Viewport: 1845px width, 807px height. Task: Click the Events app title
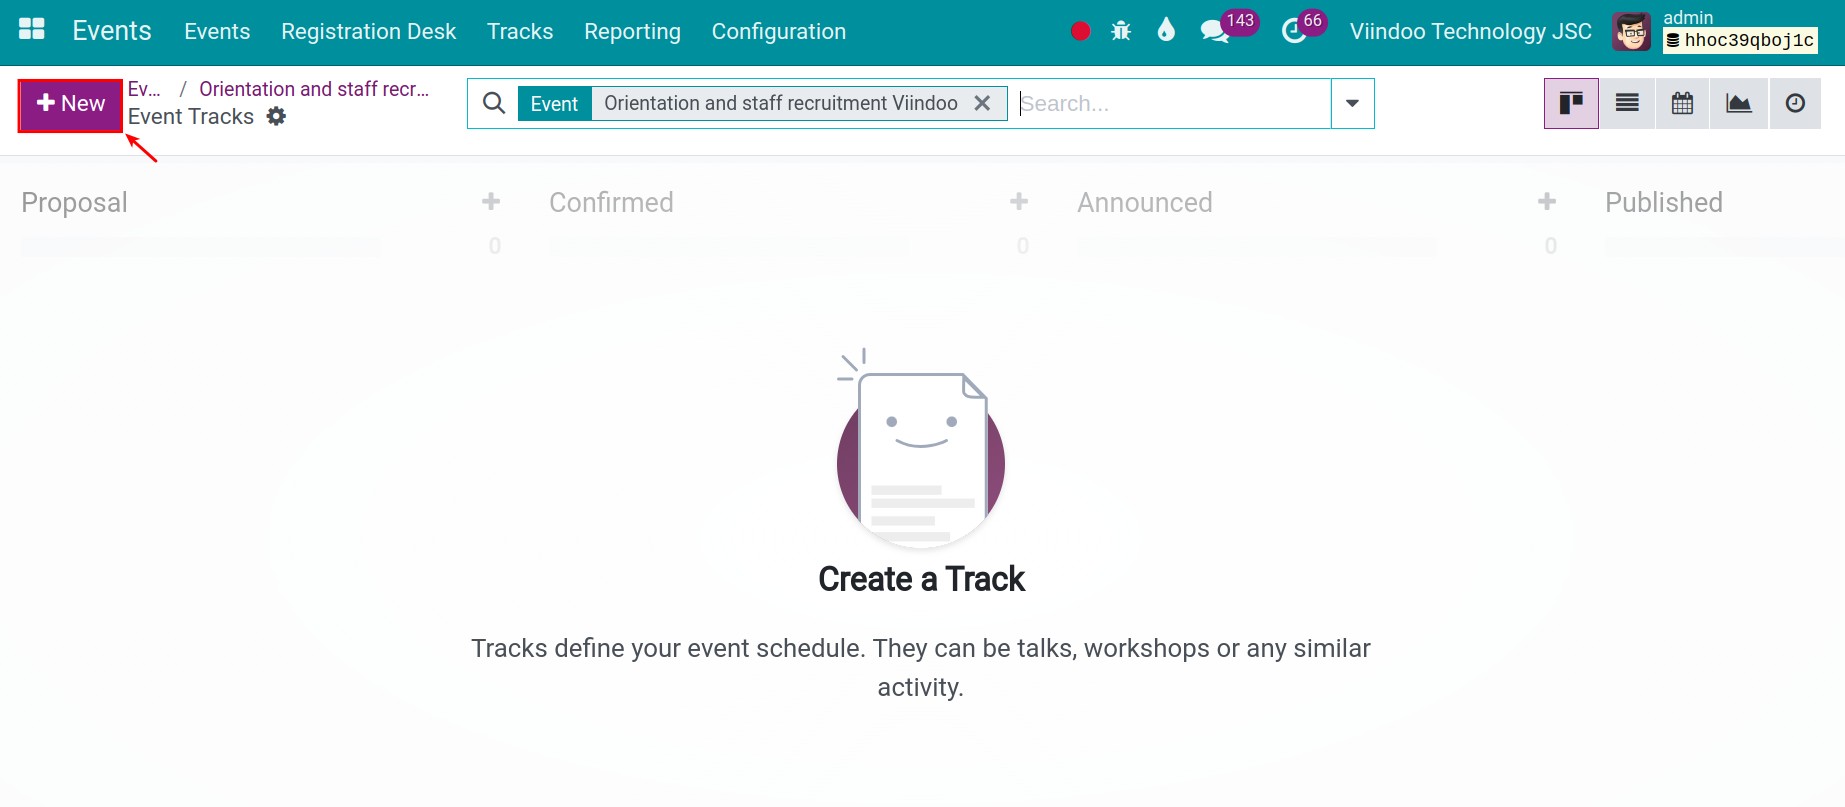112,31
